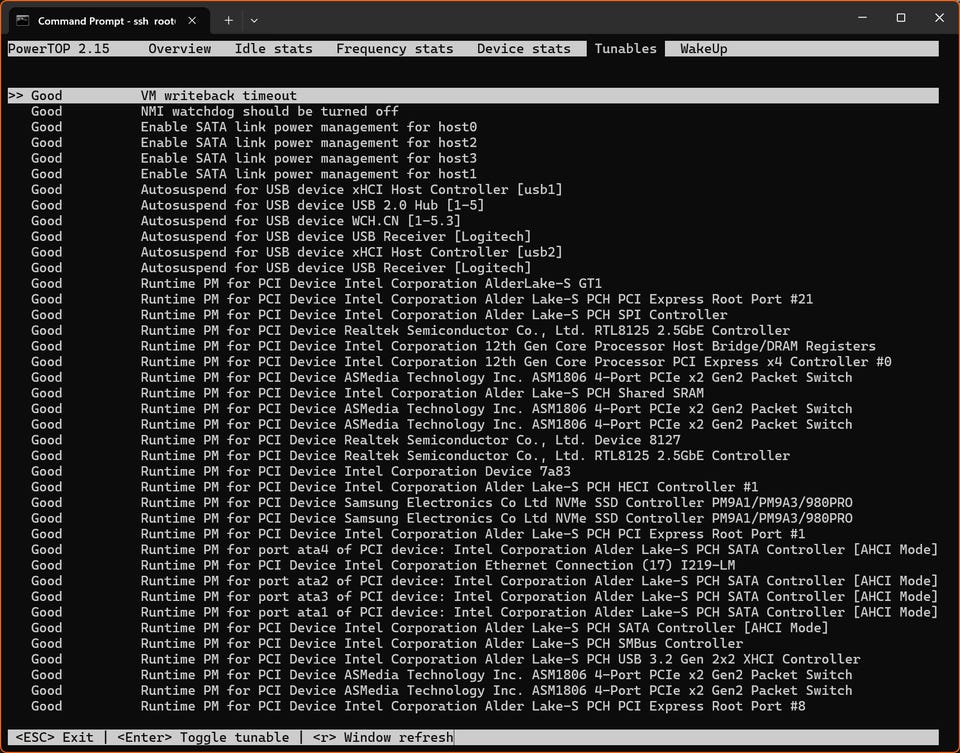Click the r Window refresh hint

coord(383,737)
